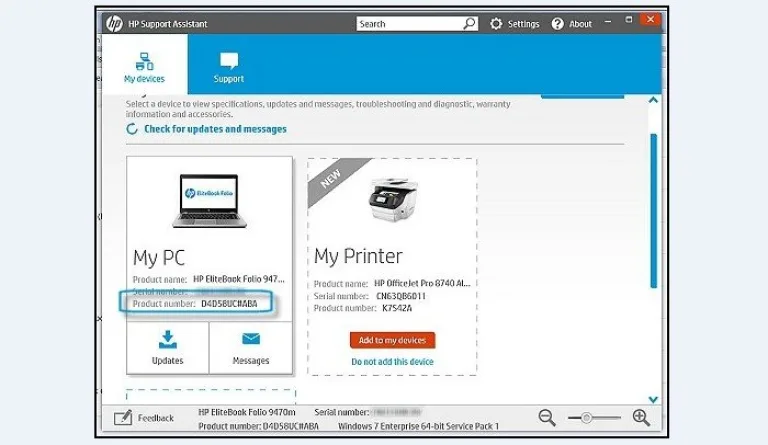Click the Feedback label in status bar
The image size is (768, 445).
(156, 418)
